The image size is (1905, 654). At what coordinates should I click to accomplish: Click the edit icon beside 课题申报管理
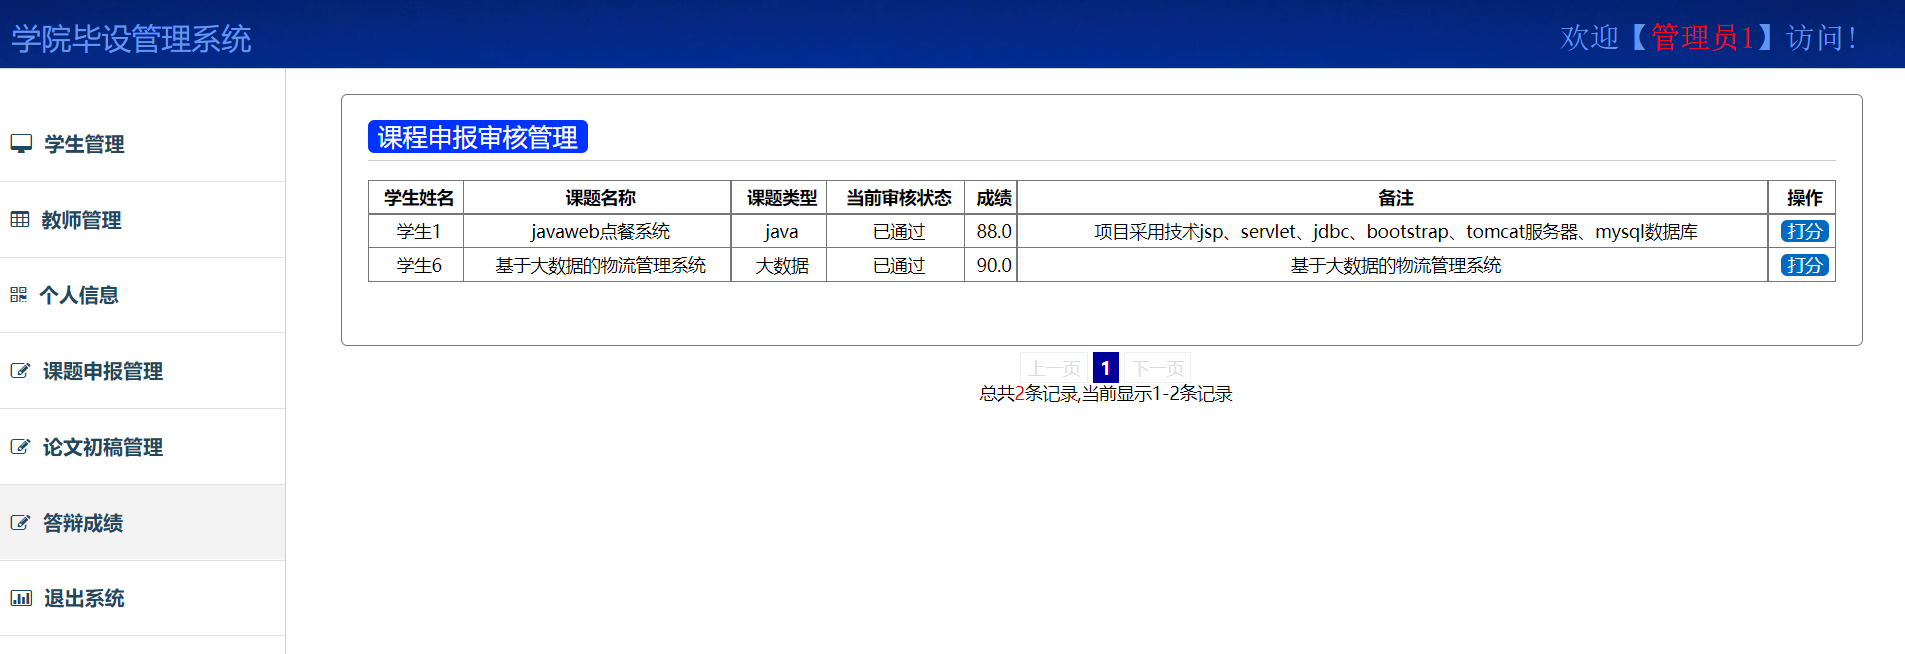click(x=20, y=371)
